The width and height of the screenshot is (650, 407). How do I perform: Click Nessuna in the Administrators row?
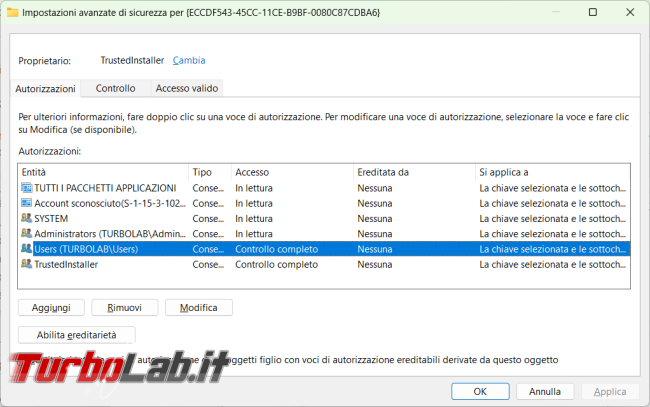pos(375,234)
